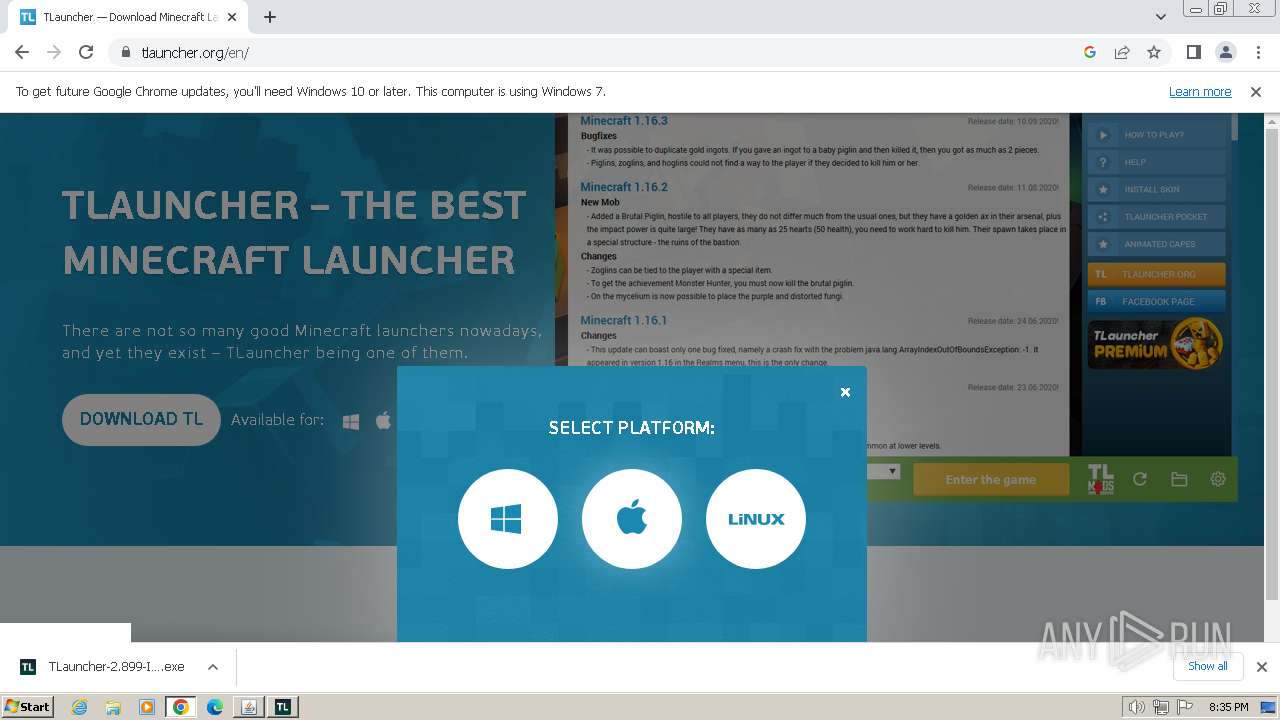Click the launcher refresh icon
The image size is (1280, 720).
tap(1139, 480)
